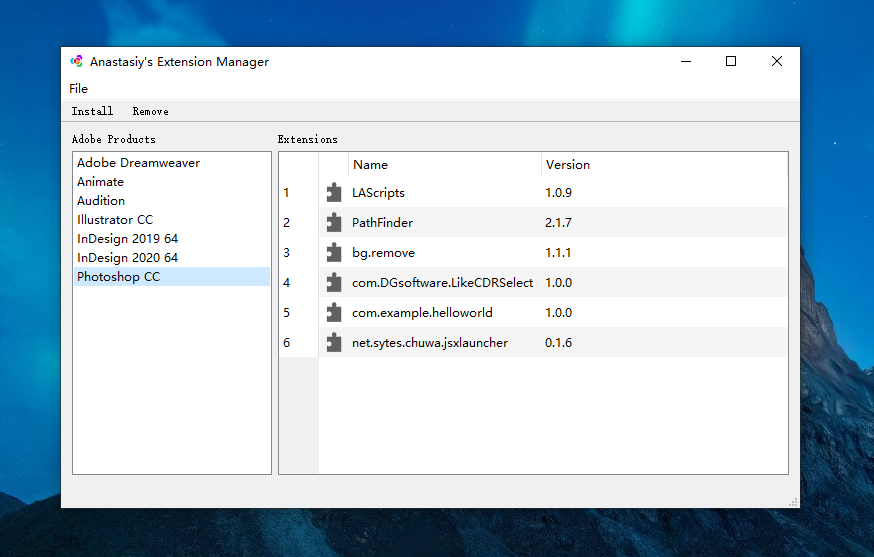Choose Animate from Adobe Products
Screen dimensions: 874x557
(x=101, y=182)
